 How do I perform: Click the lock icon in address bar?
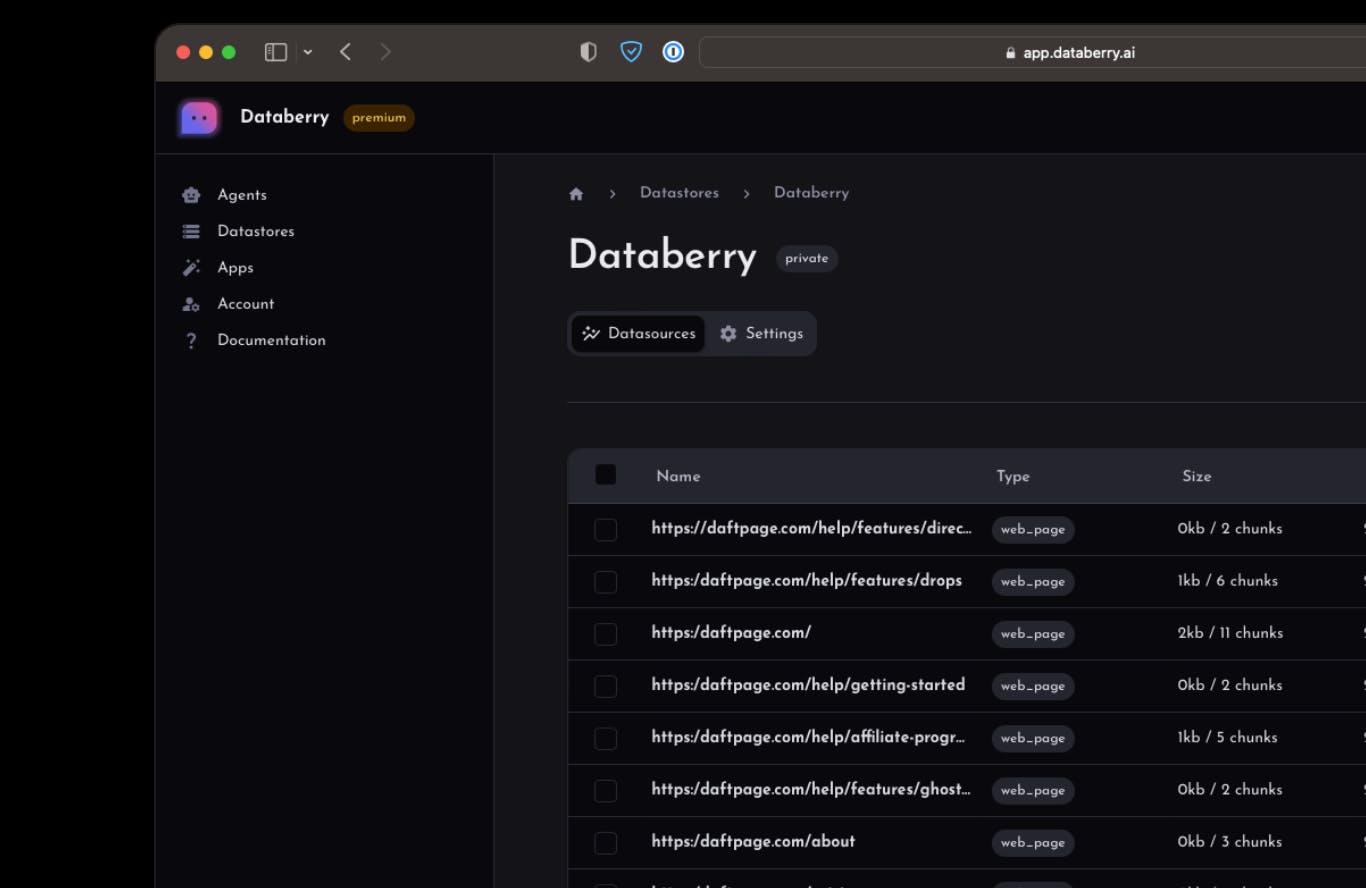coord(1010,53)
